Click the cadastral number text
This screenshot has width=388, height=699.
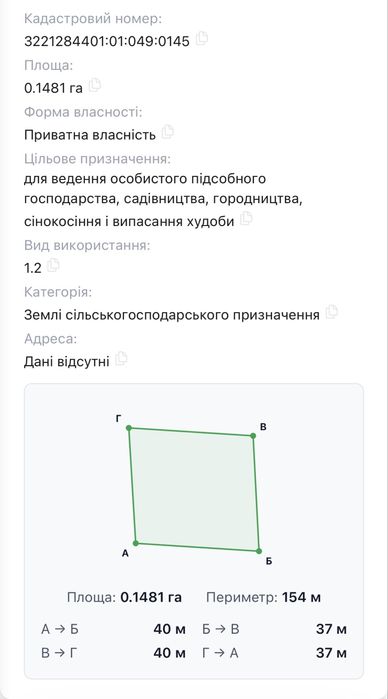tap(107, 41)
